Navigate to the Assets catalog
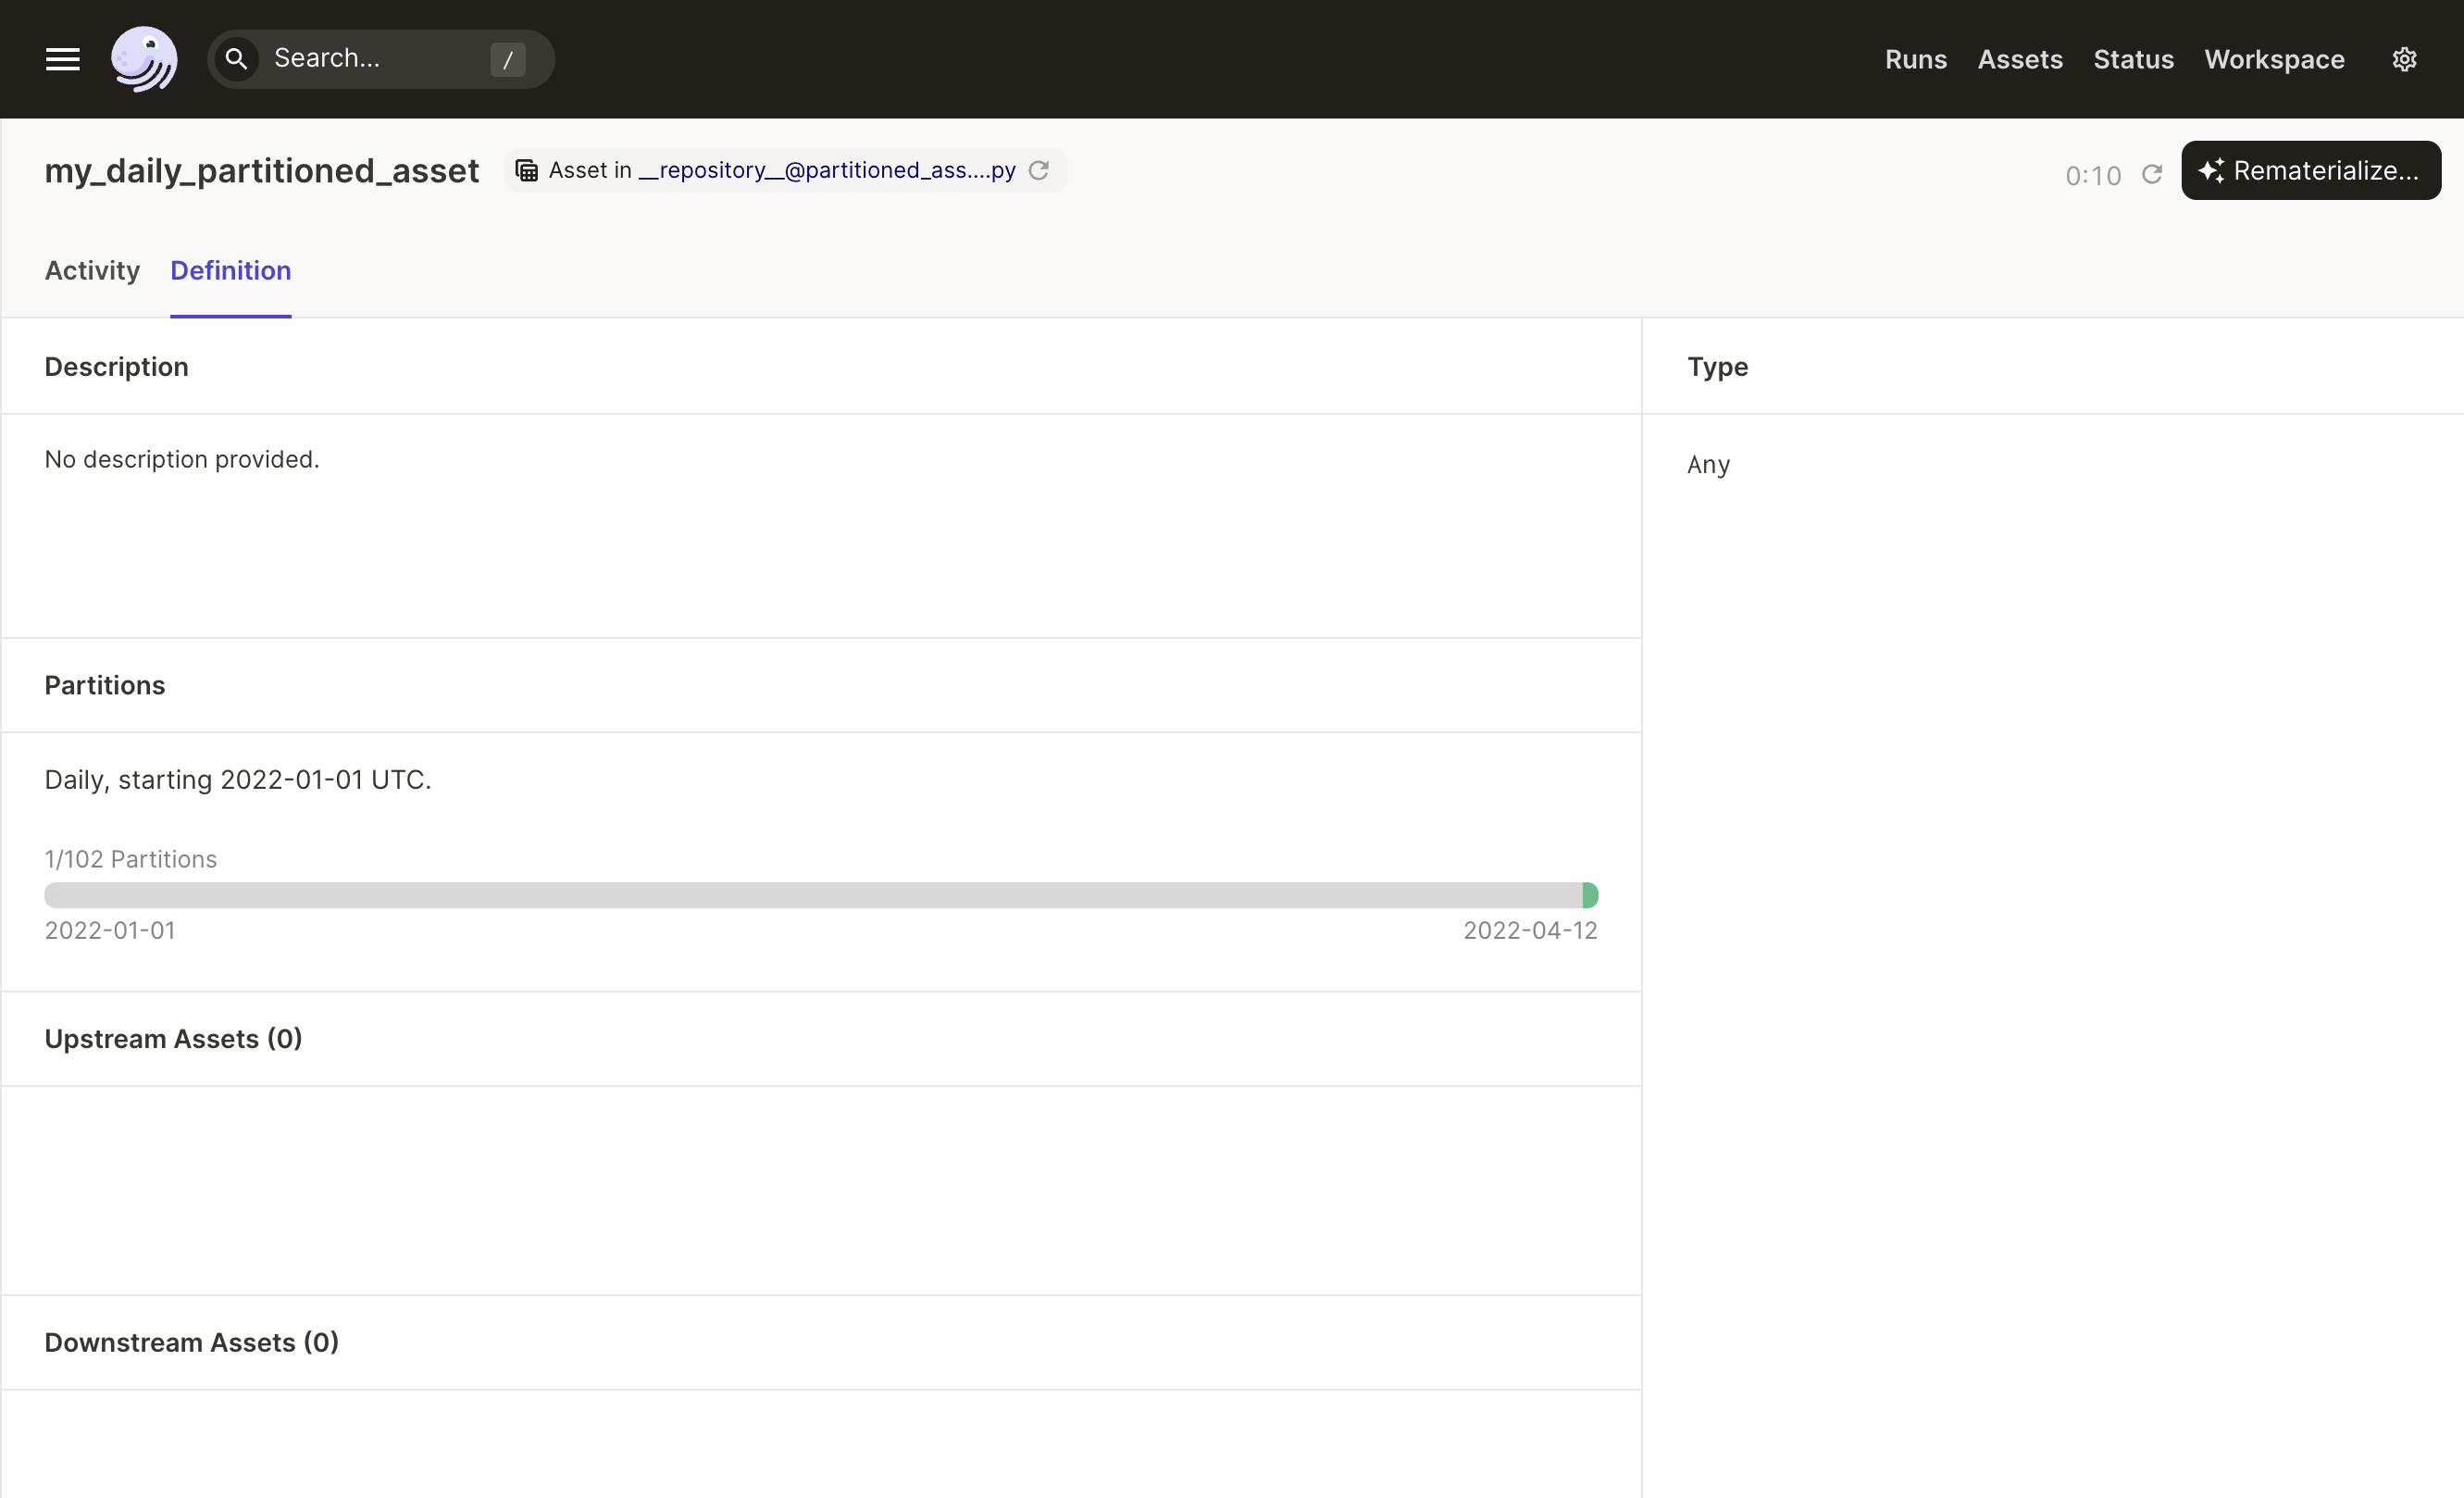Screen dimensions: 2464x1498 [2019, 59]
